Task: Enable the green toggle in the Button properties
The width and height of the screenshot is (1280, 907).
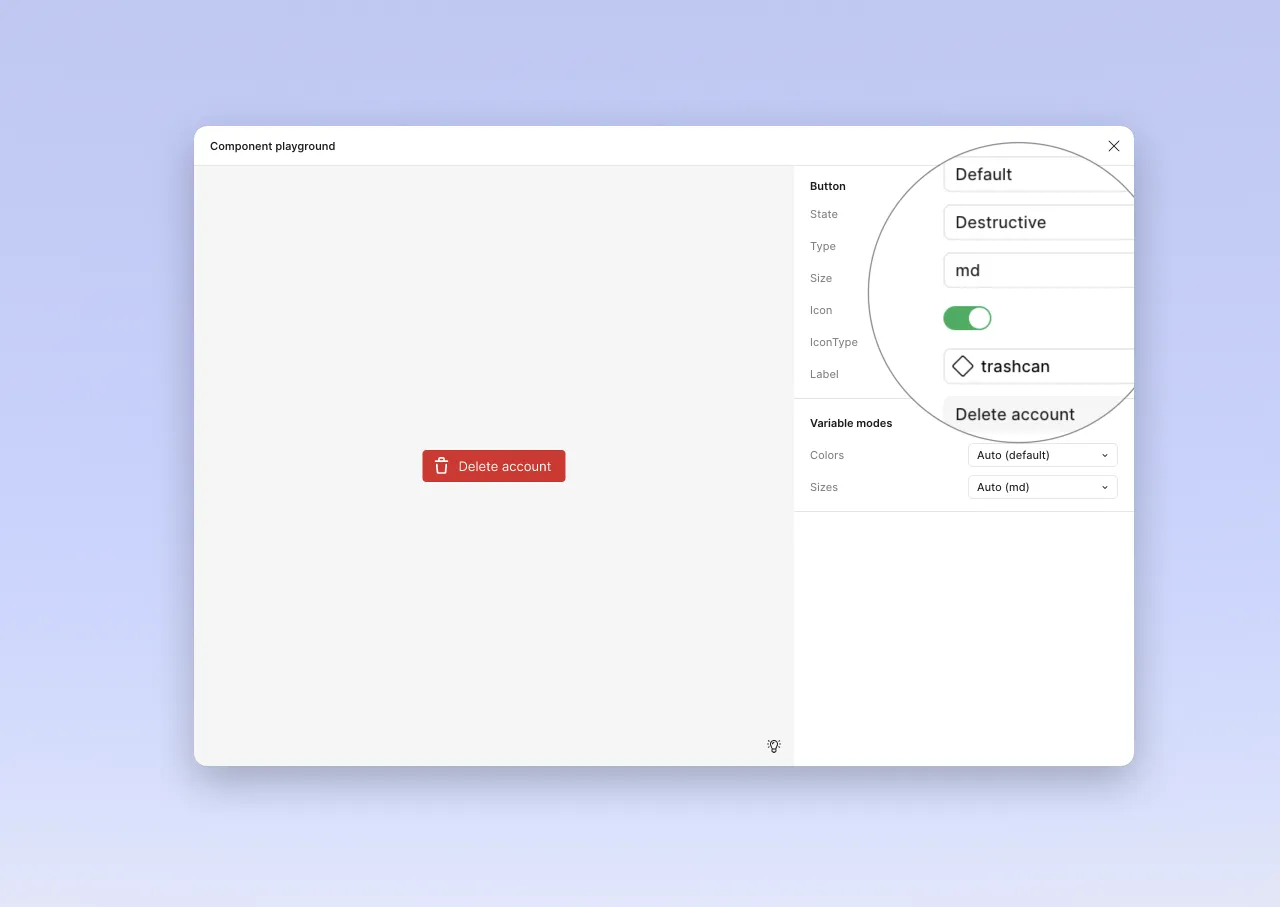Action: [967, 317]
